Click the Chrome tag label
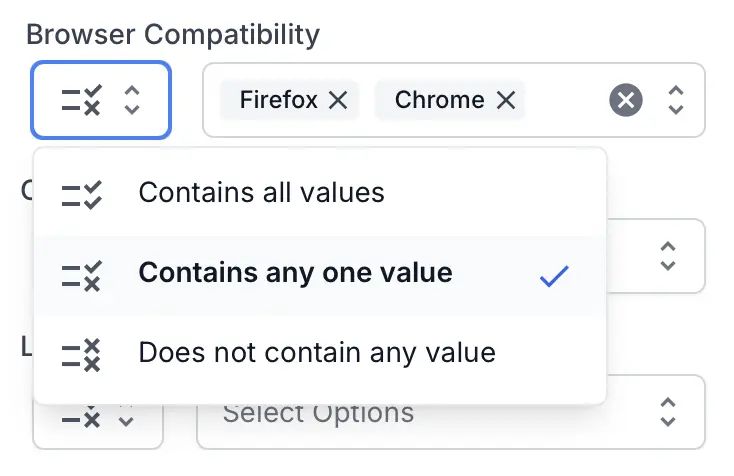 (x=439, y=100)
